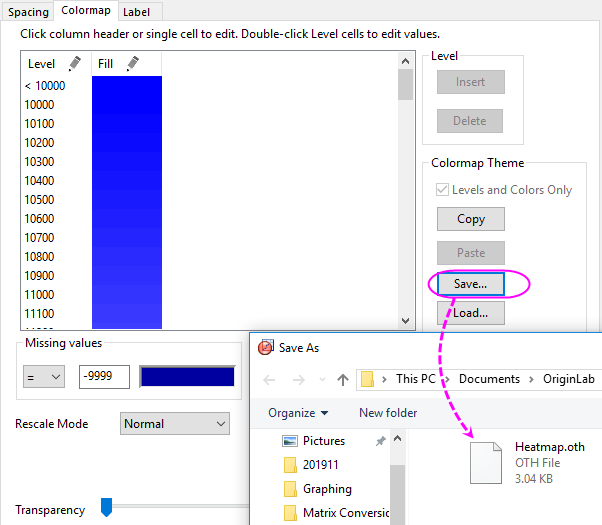Image resolution: width=602 pixels, height=525 pixels.
Task: Switch to the Spacing tab
Action: [28, 12]
